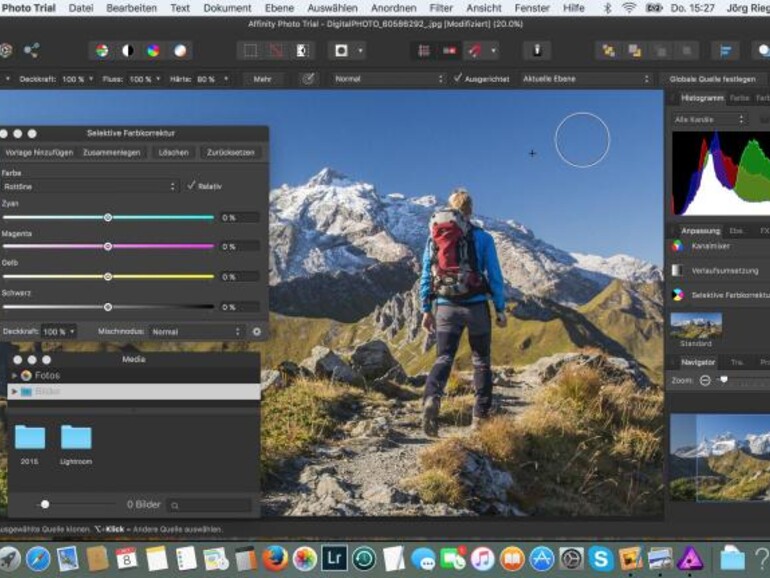The image size is (770, 578).
Task: Click the Zusammenlegen button
Action: click(x=111, y=153)
